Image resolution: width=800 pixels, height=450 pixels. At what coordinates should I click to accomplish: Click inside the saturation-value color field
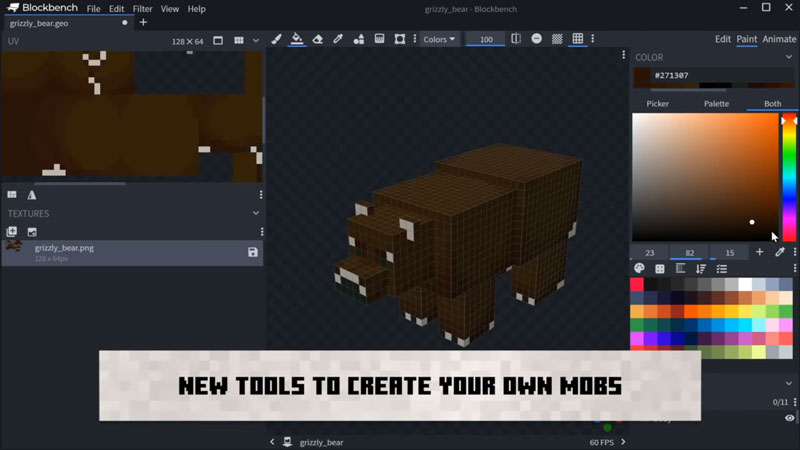[706, 177]
